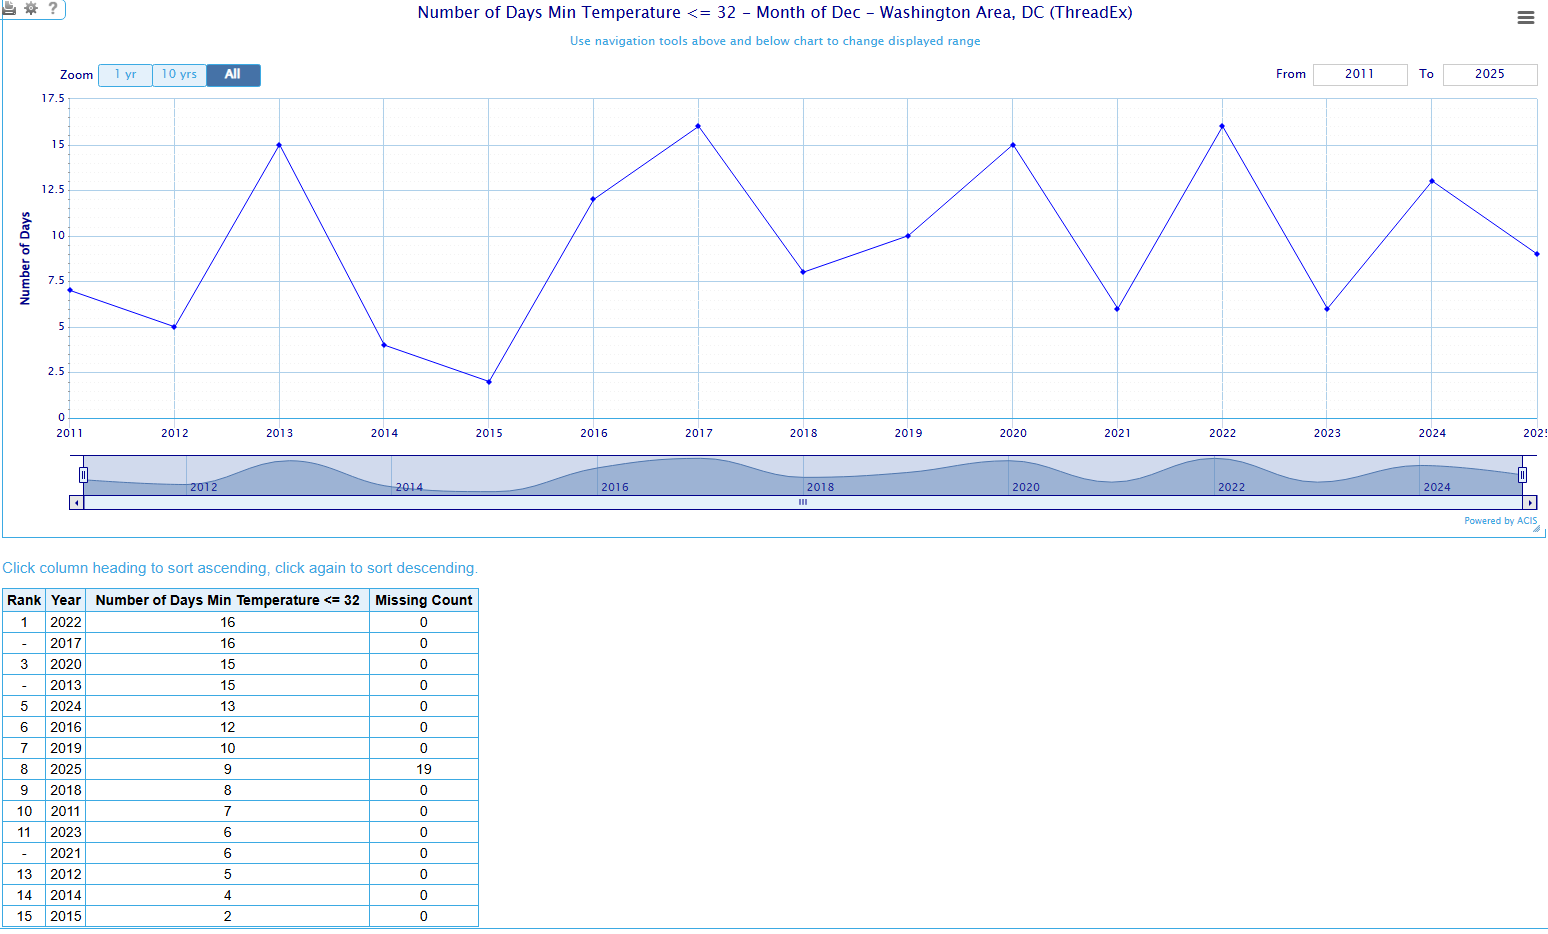This screenshot has height=934, width=1548.
Task: Open the chart hamburger context menu
Action: 1525,18
